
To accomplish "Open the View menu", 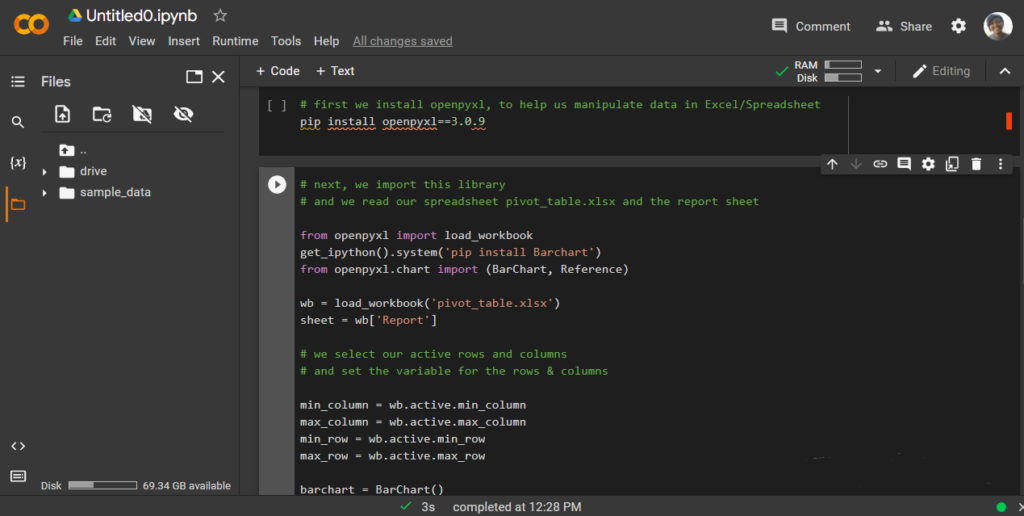I will [x=142, y=40].
